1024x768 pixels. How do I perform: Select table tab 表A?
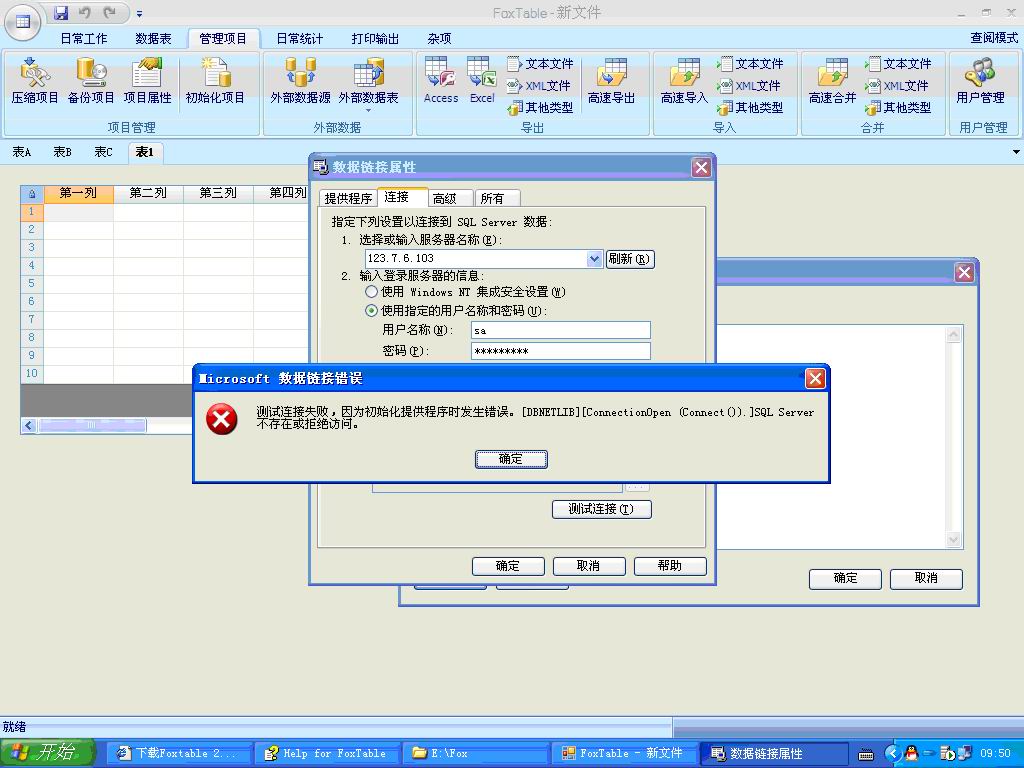(x=22, y=152)
